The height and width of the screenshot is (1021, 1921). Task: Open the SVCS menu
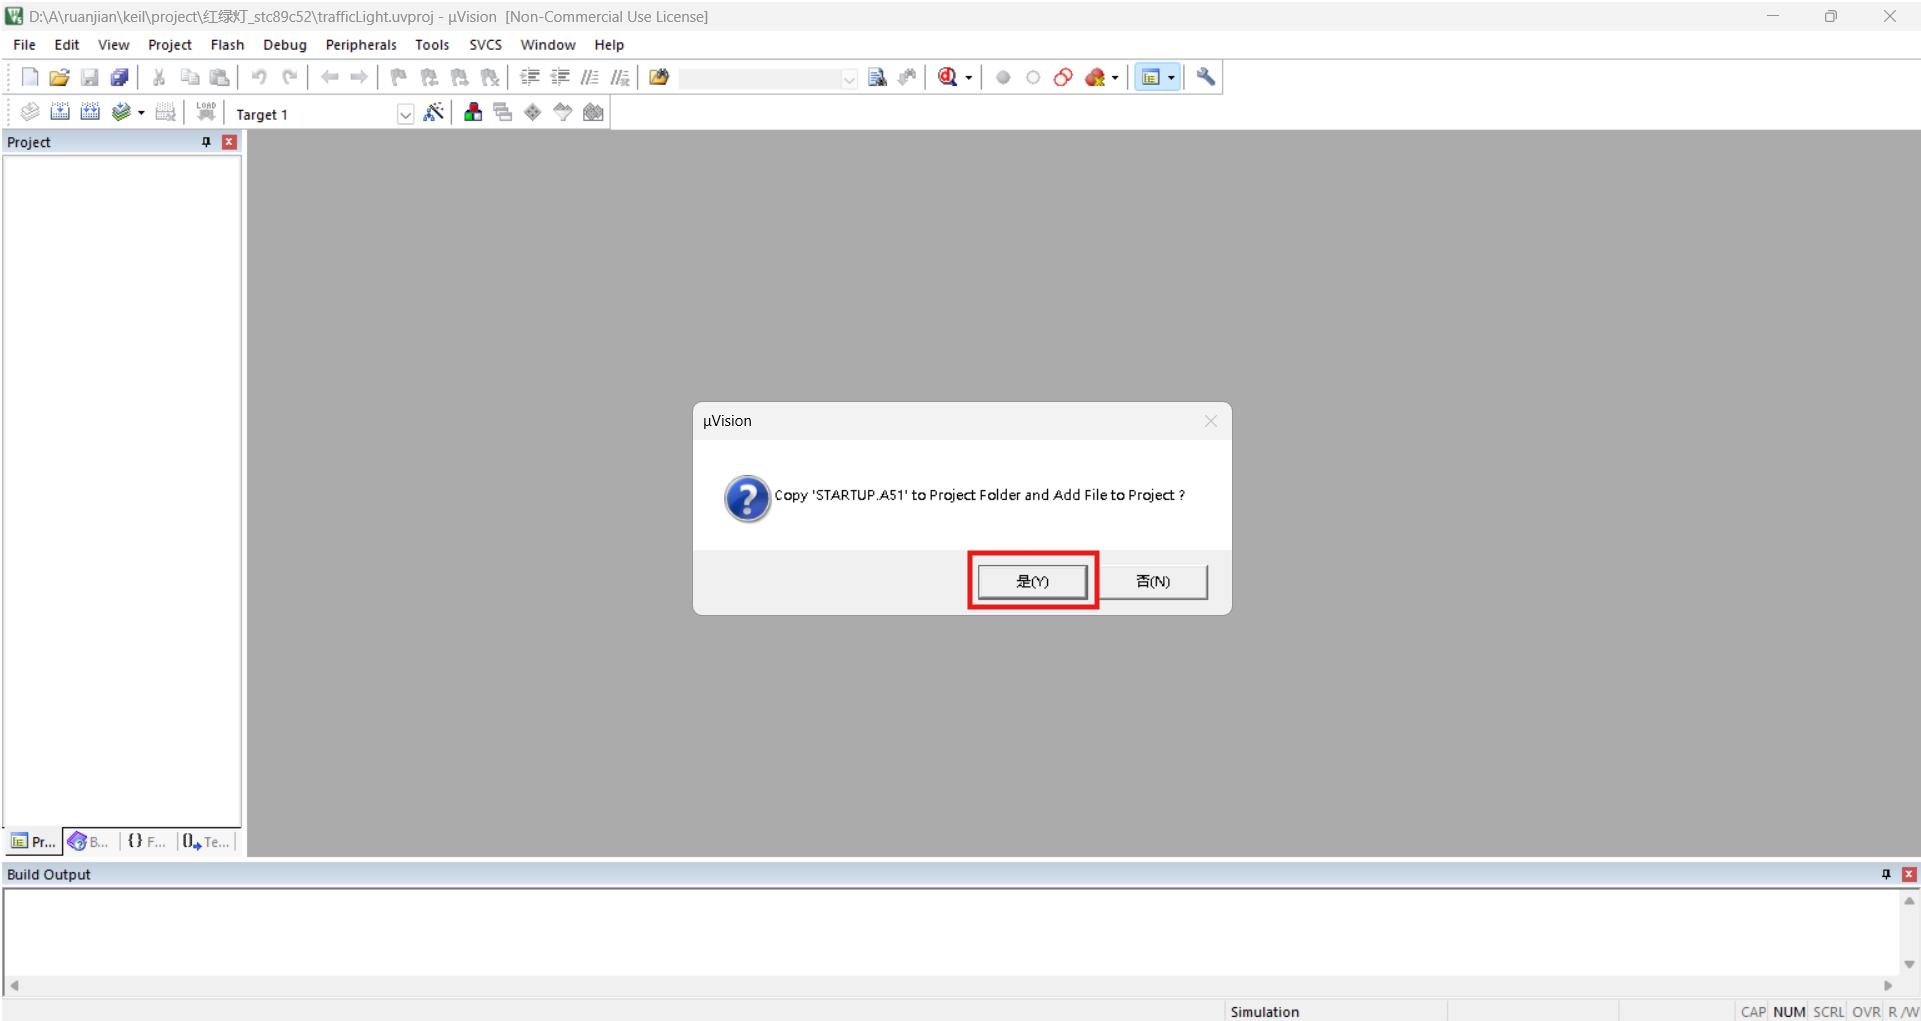click(485, 45)
